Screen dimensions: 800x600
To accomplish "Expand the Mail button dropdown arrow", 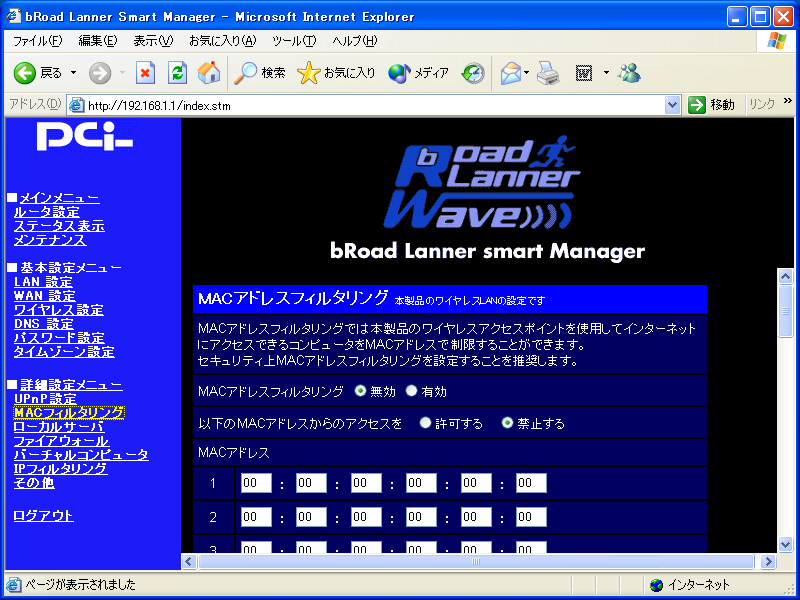I will [x=526, y=73].
